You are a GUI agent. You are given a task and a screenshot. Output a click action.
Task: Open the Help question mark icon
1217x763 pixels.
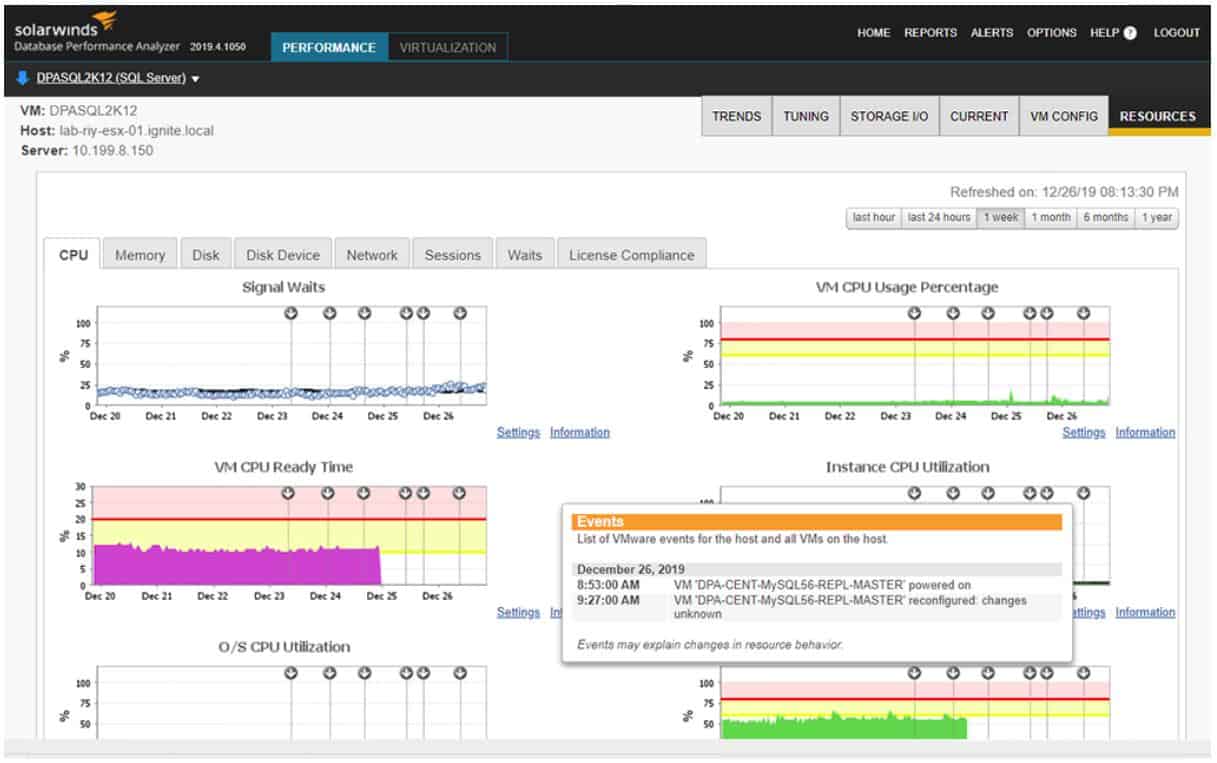click(1130, 33)
